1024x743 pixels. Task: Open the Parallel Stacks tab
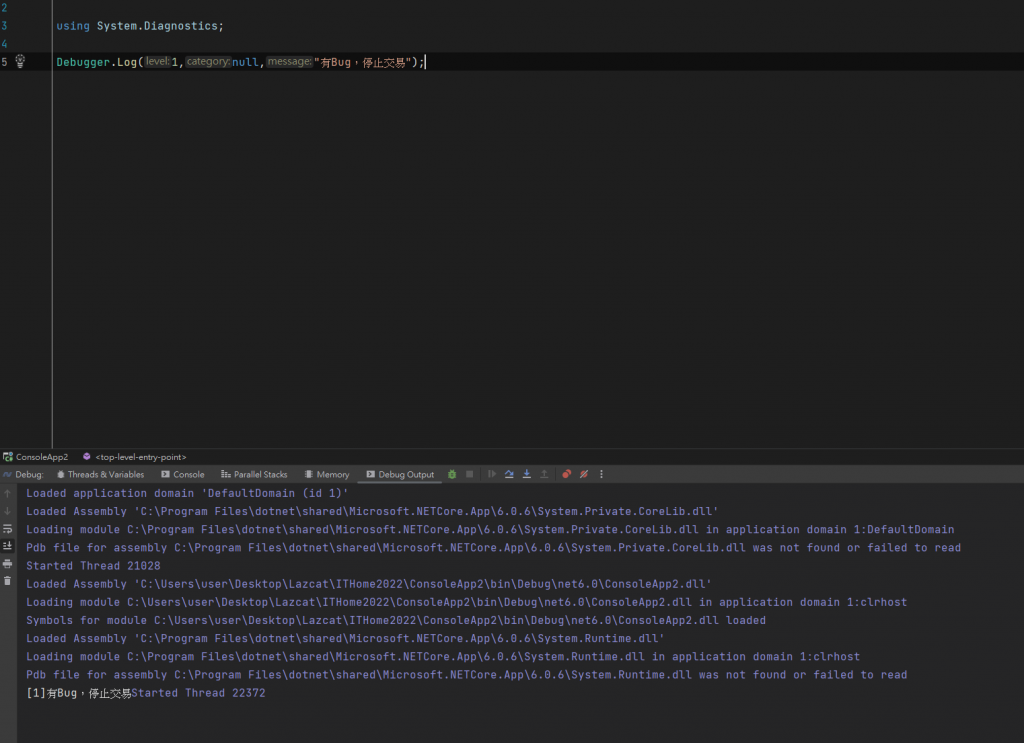[254, 475]
